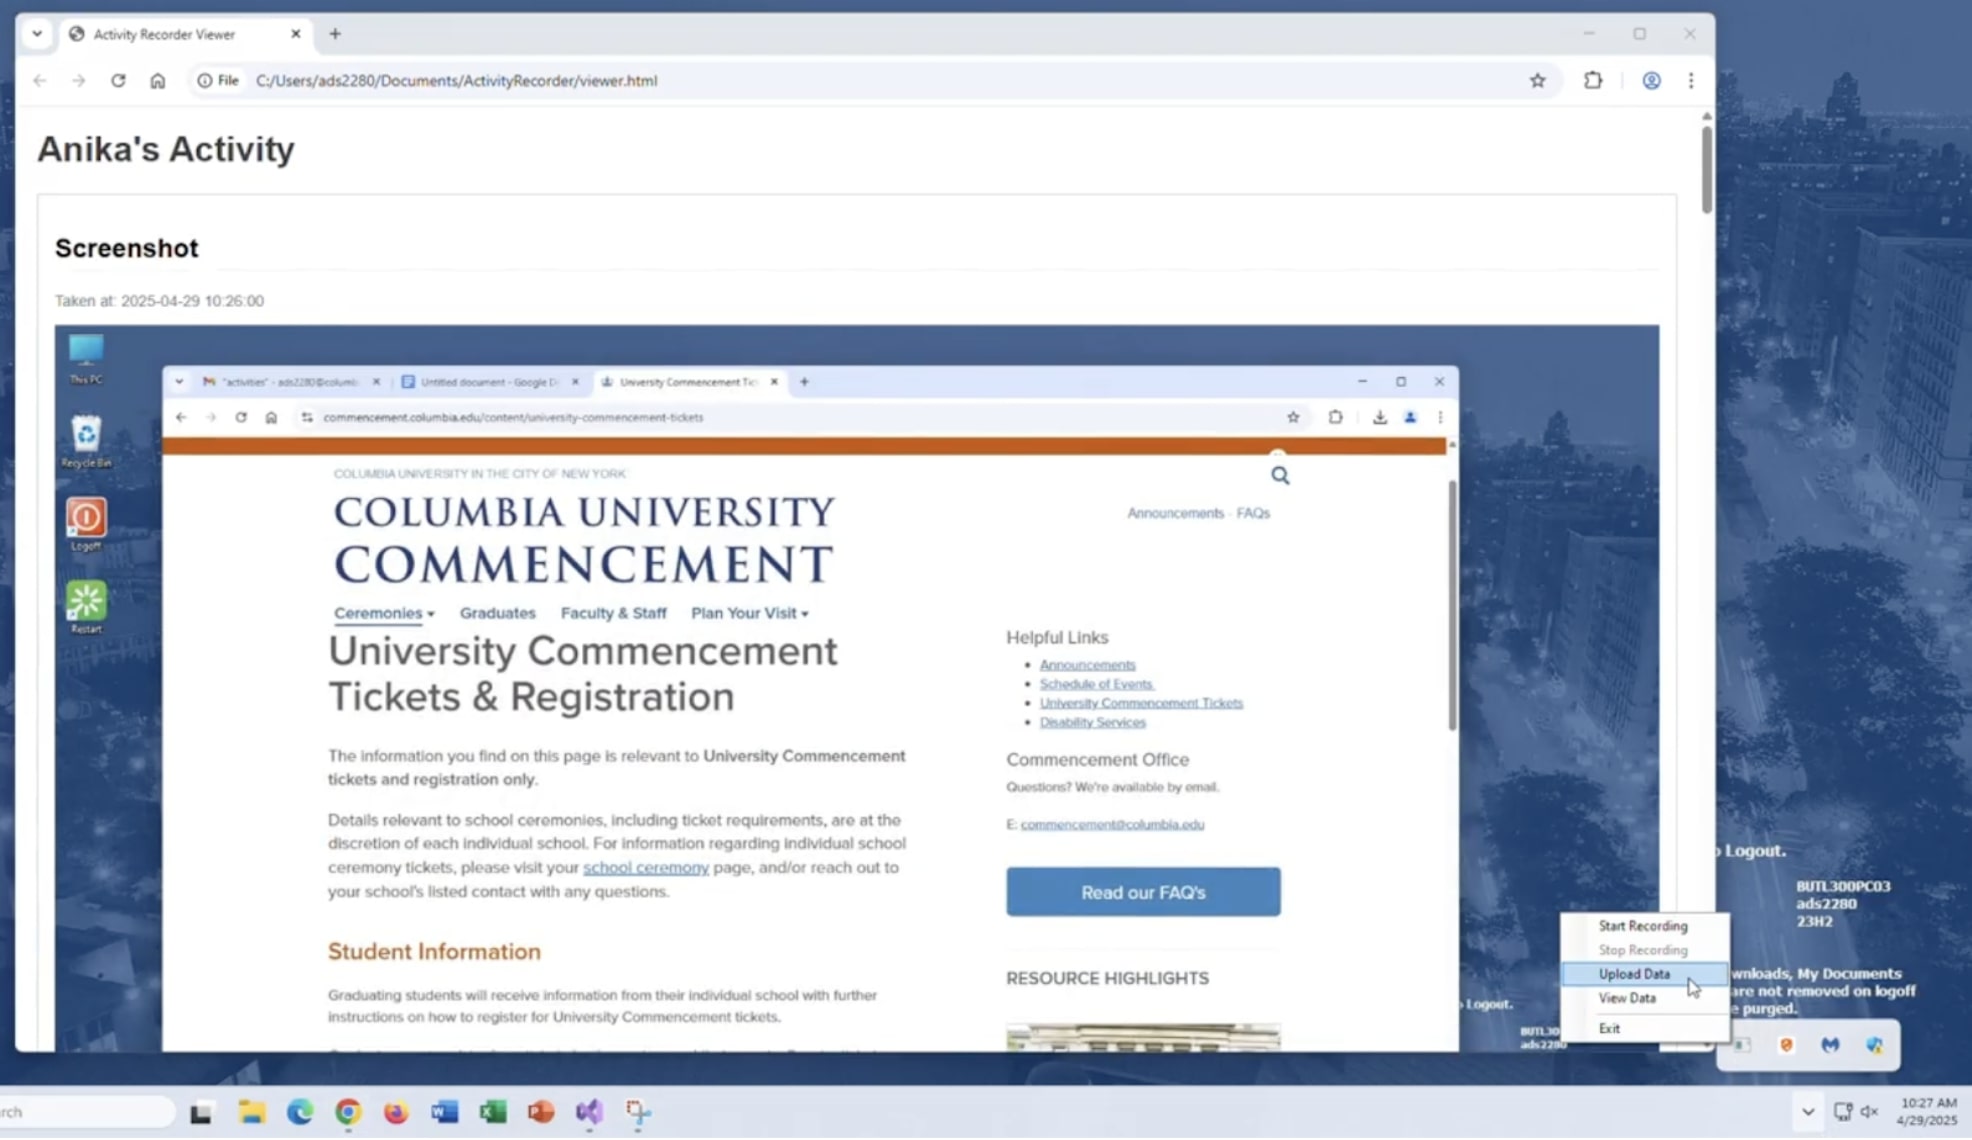Click the "Taken at: 2025-04-29 10:26:00" timestamp

pos(159,301)
